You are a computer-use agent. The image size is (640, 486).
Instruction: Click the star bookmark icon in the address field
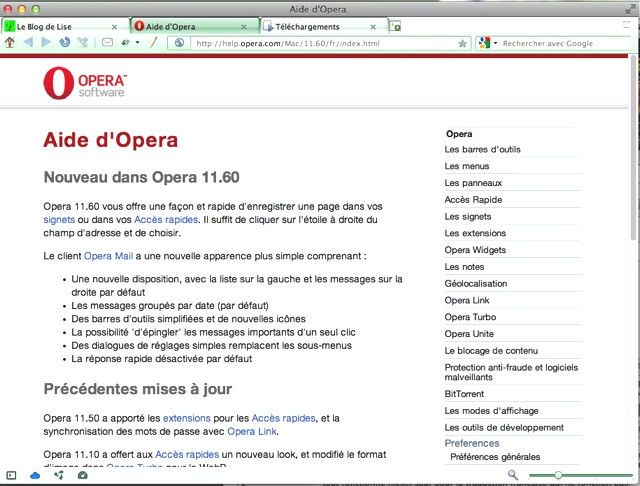462,44
